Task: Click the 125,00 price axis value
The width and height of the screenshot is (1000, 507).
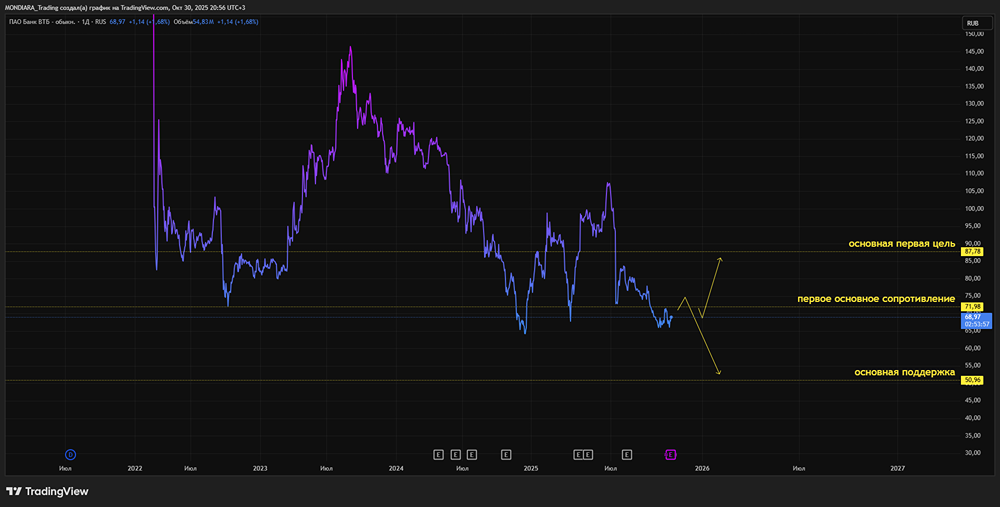Action: coord(973,121)
